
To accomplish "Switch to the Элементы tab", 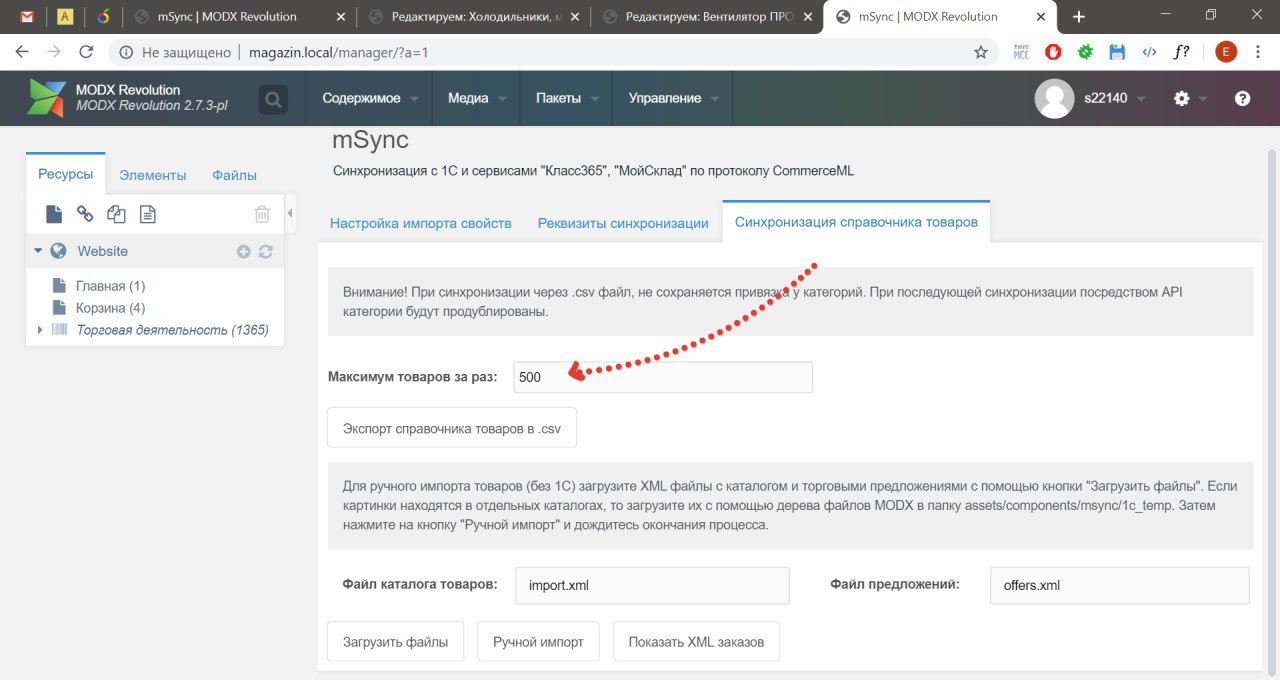I will 153,175.
